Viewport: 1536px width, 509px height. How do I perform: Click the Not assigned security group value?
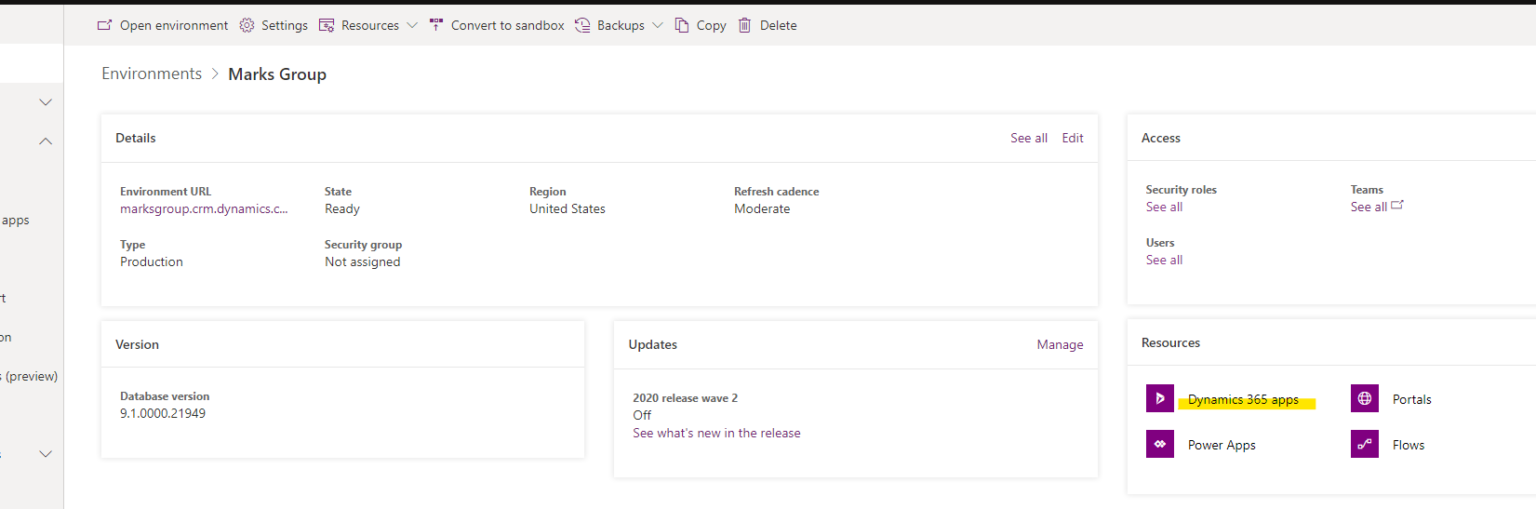coord(362,262)
